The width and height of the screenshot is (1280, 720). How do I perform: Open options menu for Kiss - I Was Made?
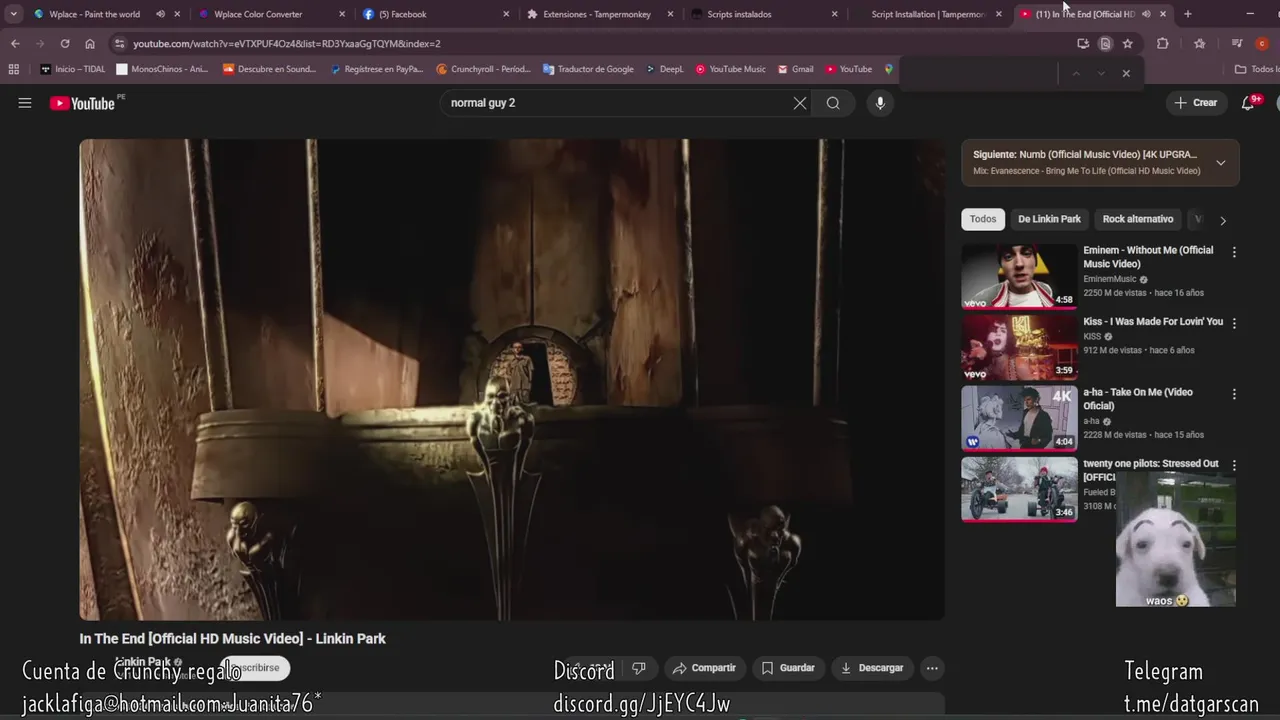click(x=1234, y=323)
